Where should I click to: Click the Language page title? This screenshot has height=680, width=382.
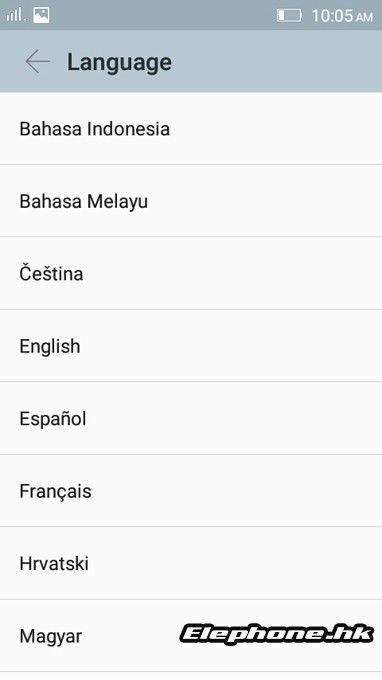pos(119,63)
